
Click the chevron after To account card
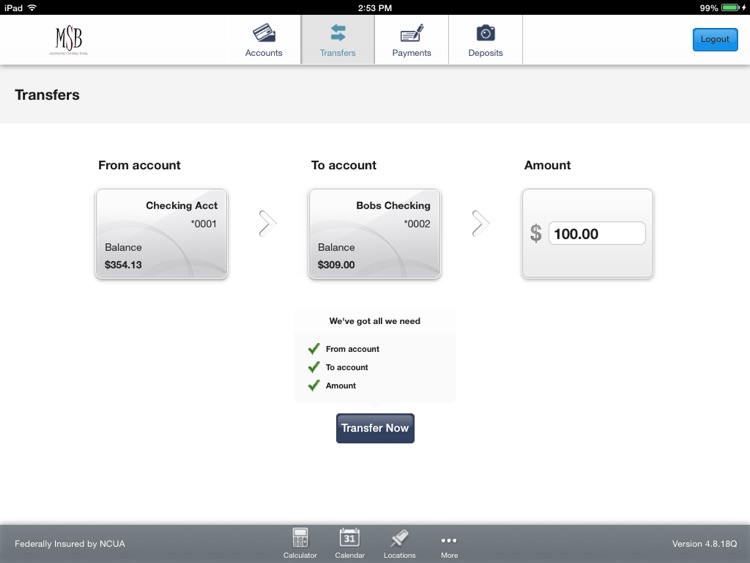click(x=480, y=223)
